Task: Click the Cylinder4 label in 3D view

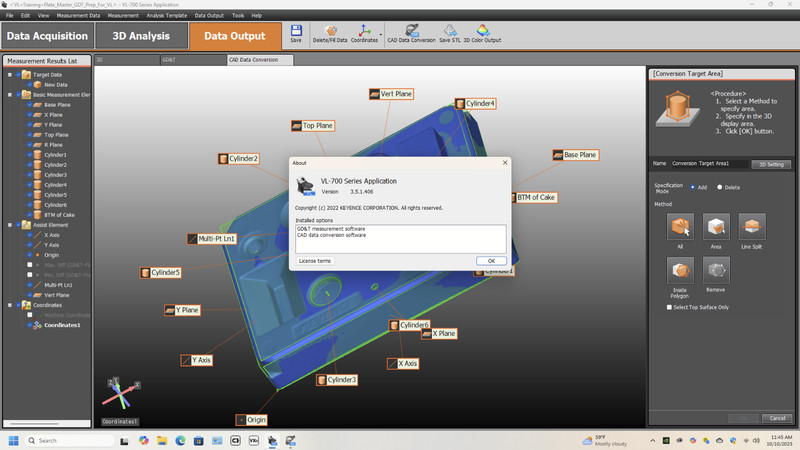Action: coord(476,104)
